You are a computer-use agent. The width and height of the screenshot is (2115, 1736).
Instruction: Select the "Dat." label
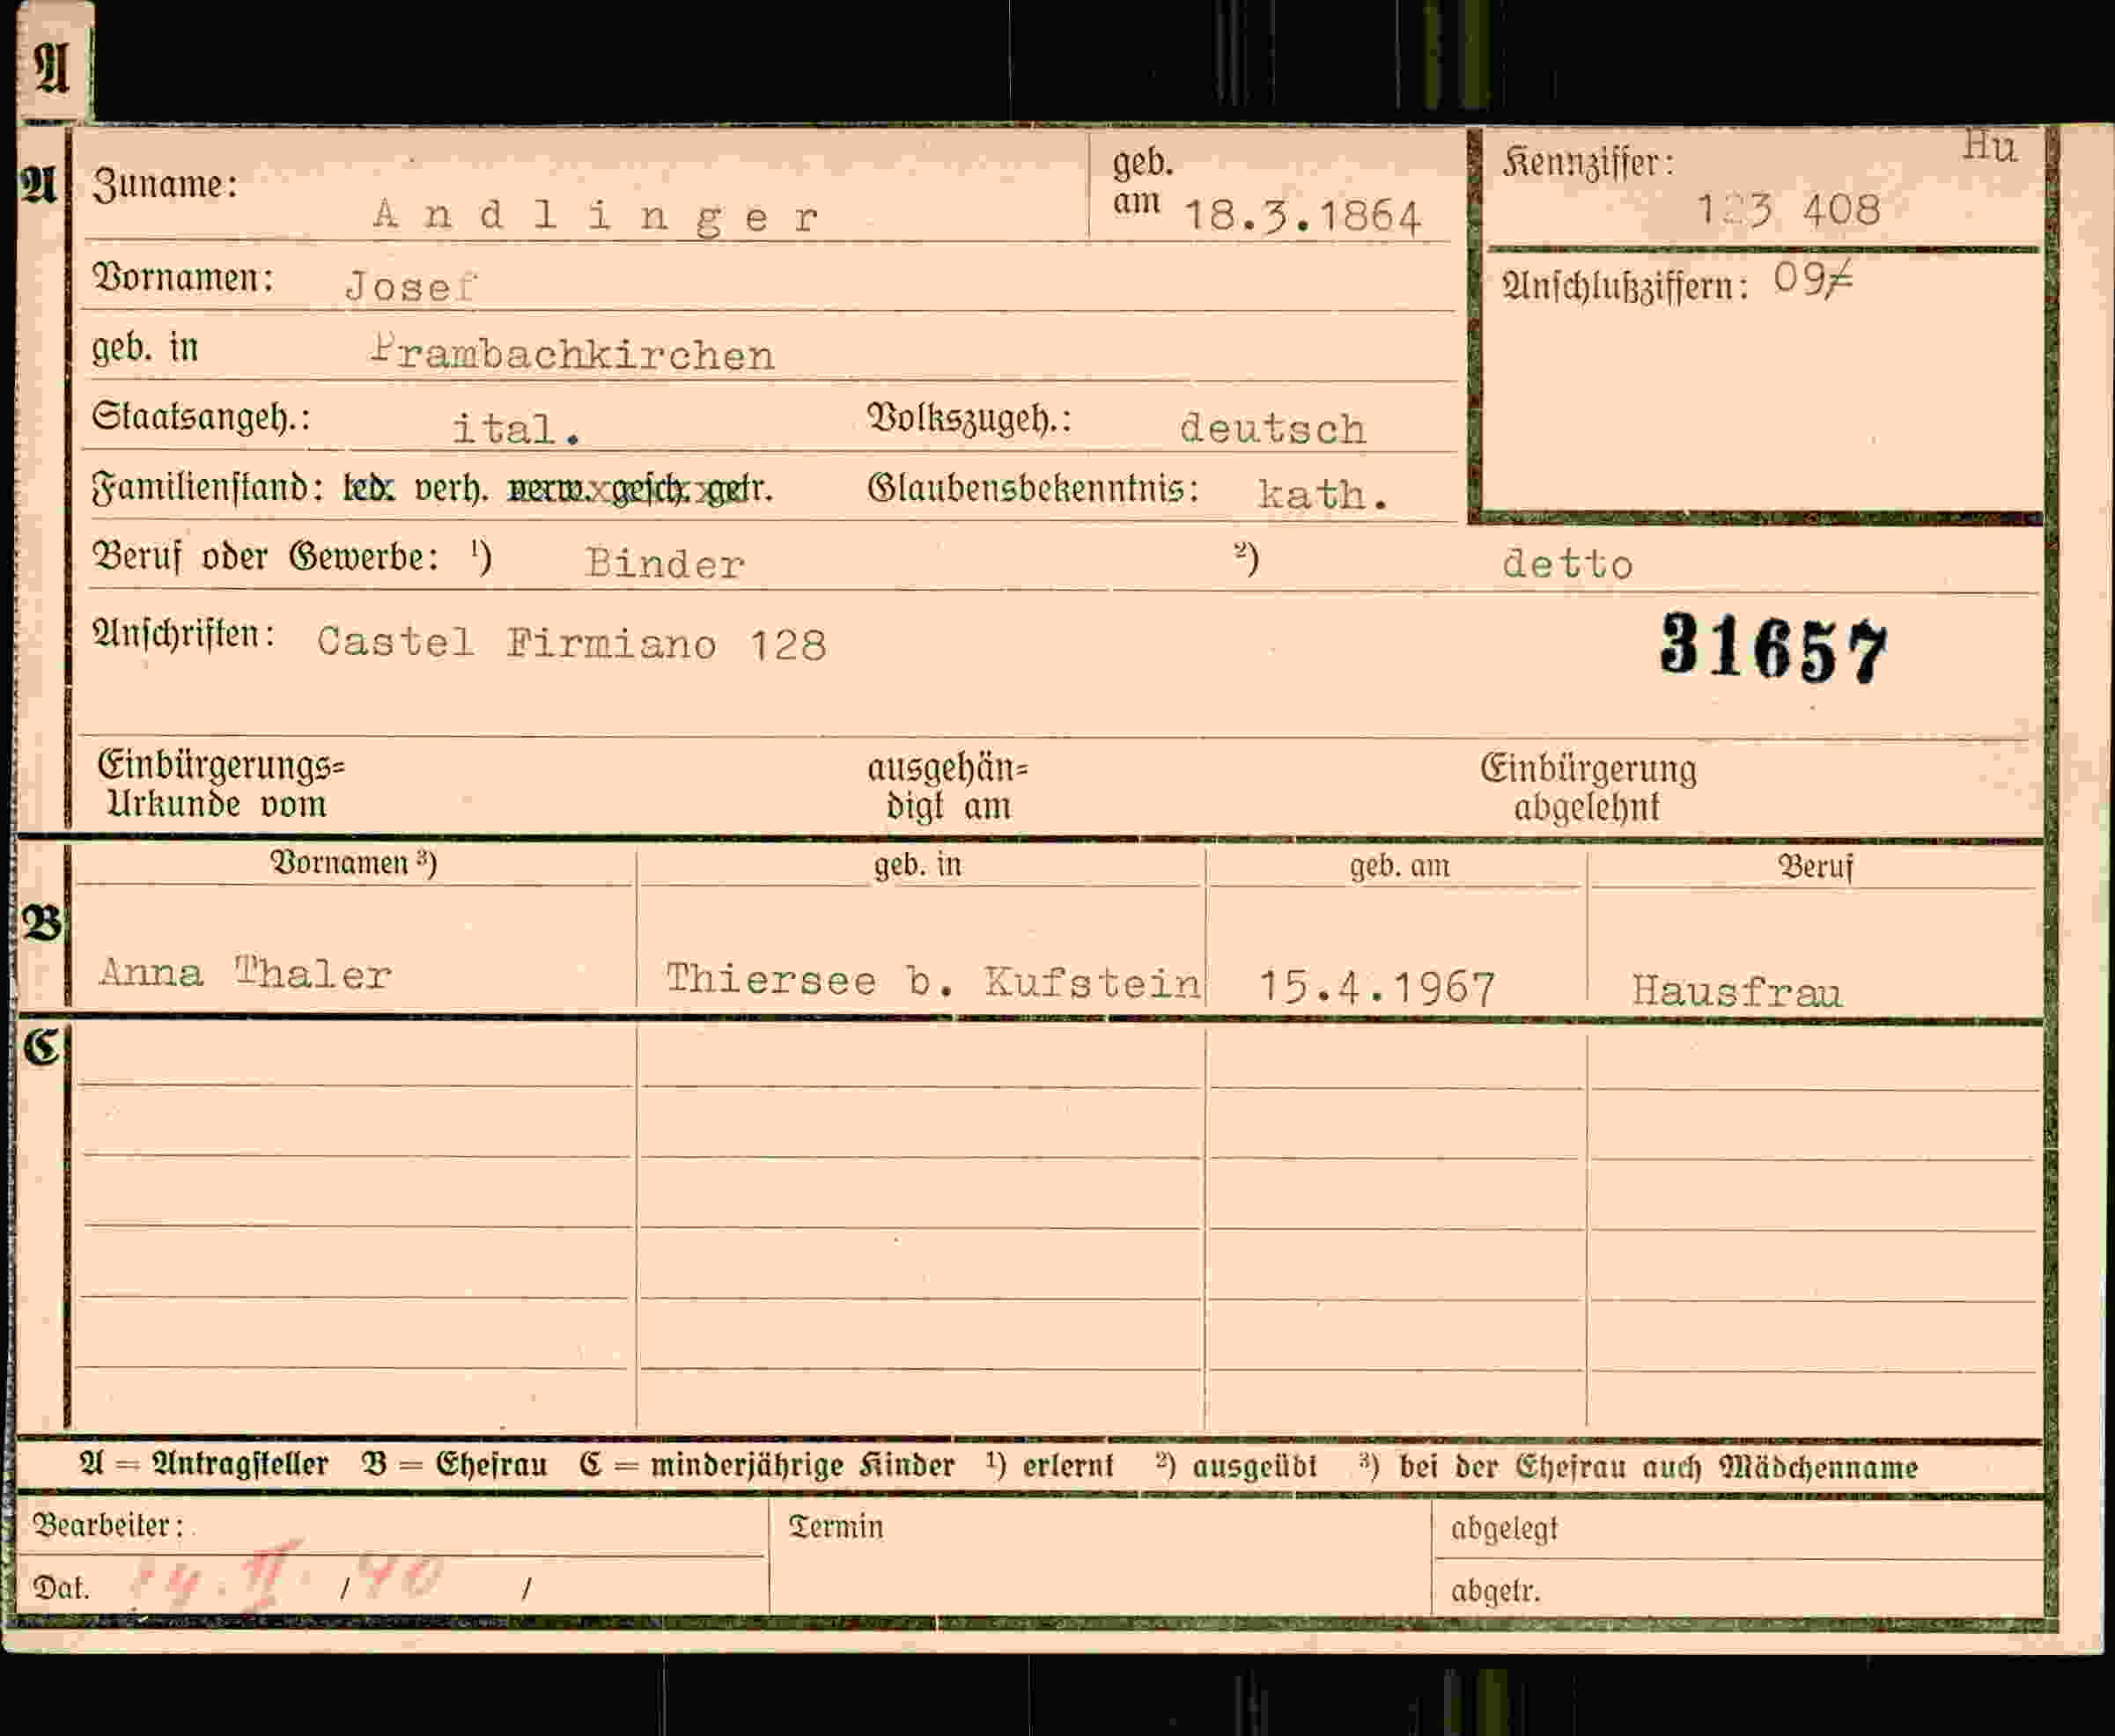(61, 1588)
